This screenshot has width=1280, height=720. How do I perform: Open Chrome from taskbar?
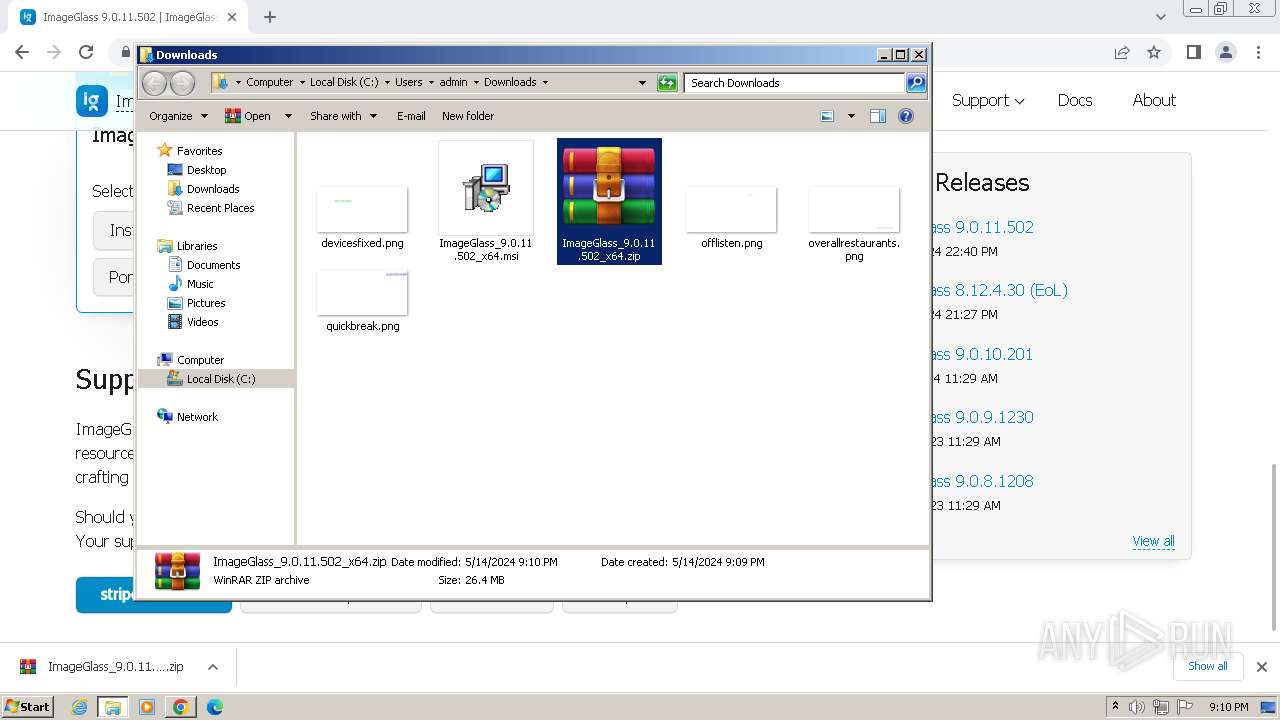point(181,707)
